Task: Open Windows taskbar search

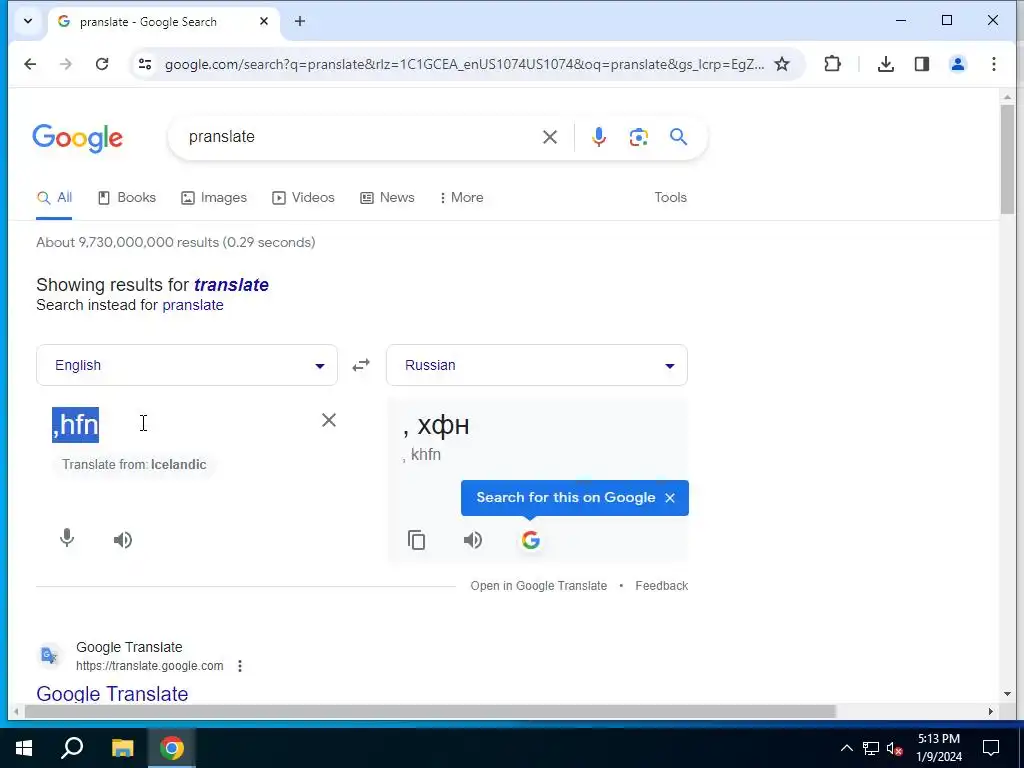Action: click(72, 748)
